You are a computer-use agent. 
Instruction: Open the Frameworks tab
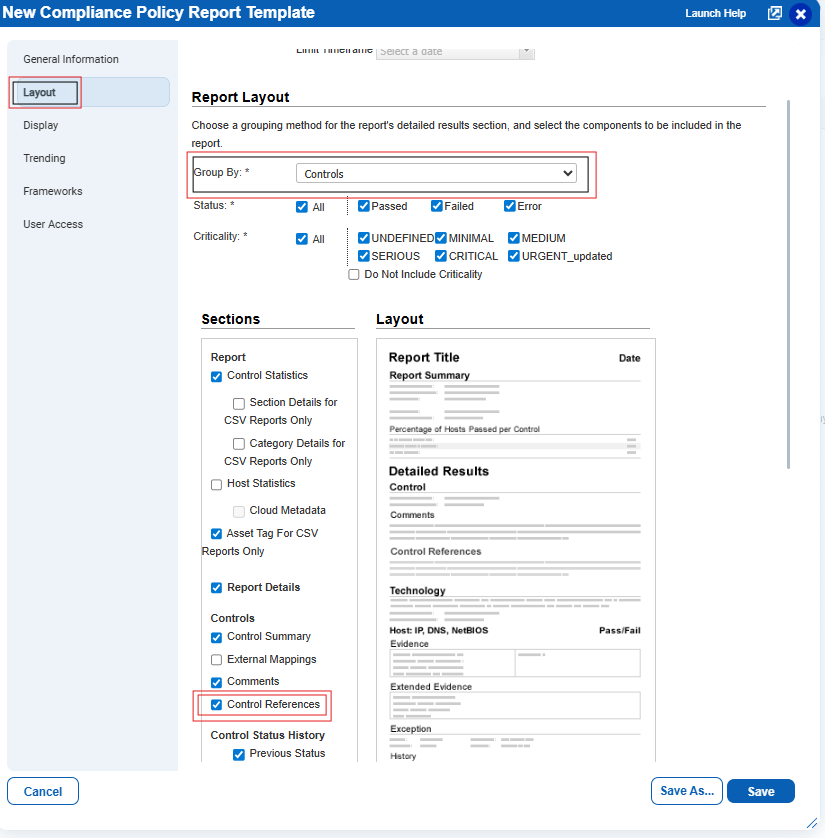tap(52, 191)
